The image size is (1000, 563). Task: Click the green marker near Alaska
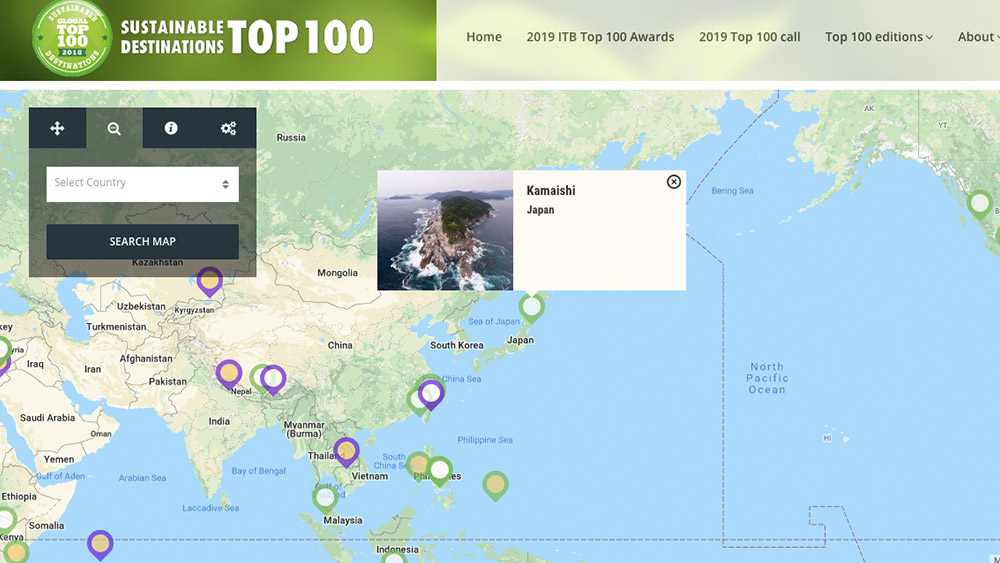click(980, 203)
